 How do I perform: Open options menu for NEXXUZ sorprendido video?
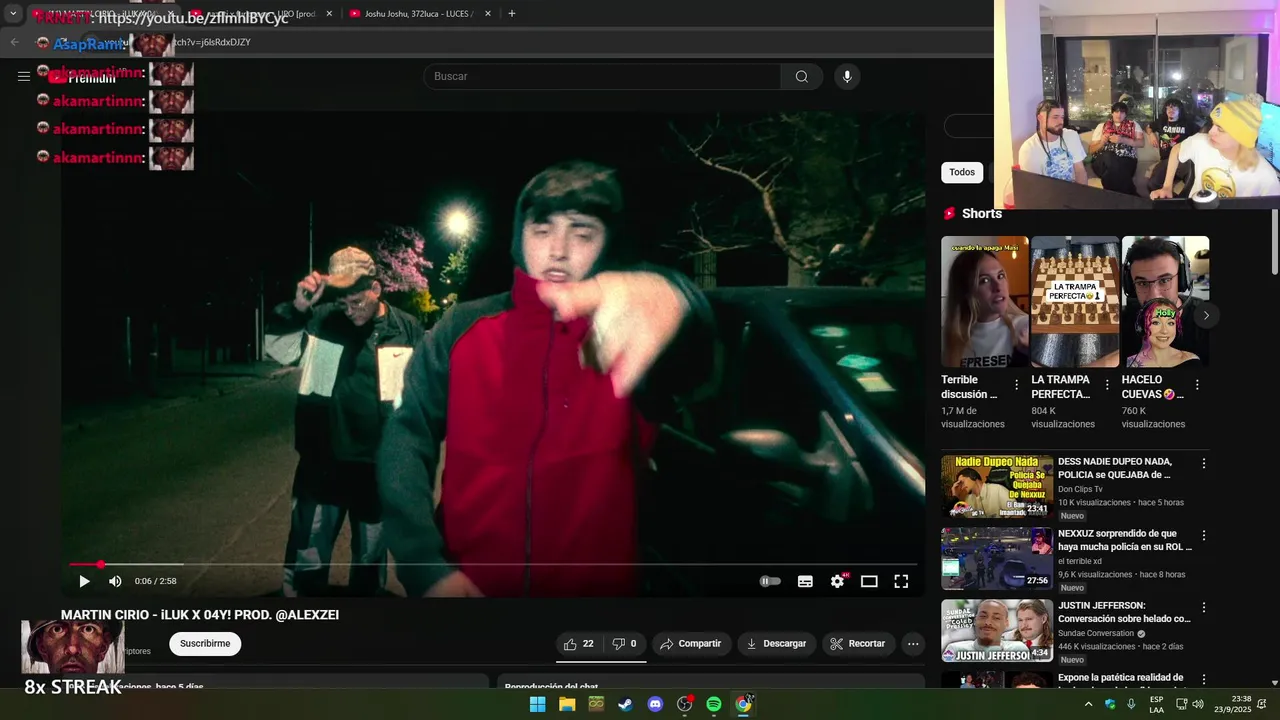click(1204, 536)
